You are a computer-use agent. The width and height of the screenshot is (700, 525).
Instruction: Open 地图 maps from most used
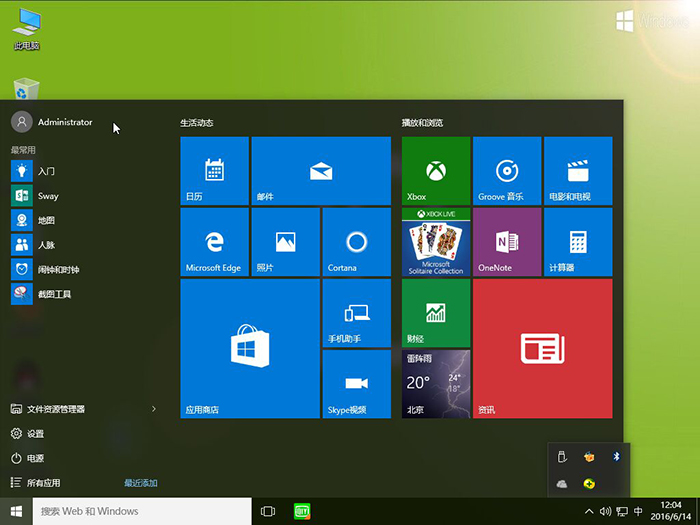click(x=85, y=220)
